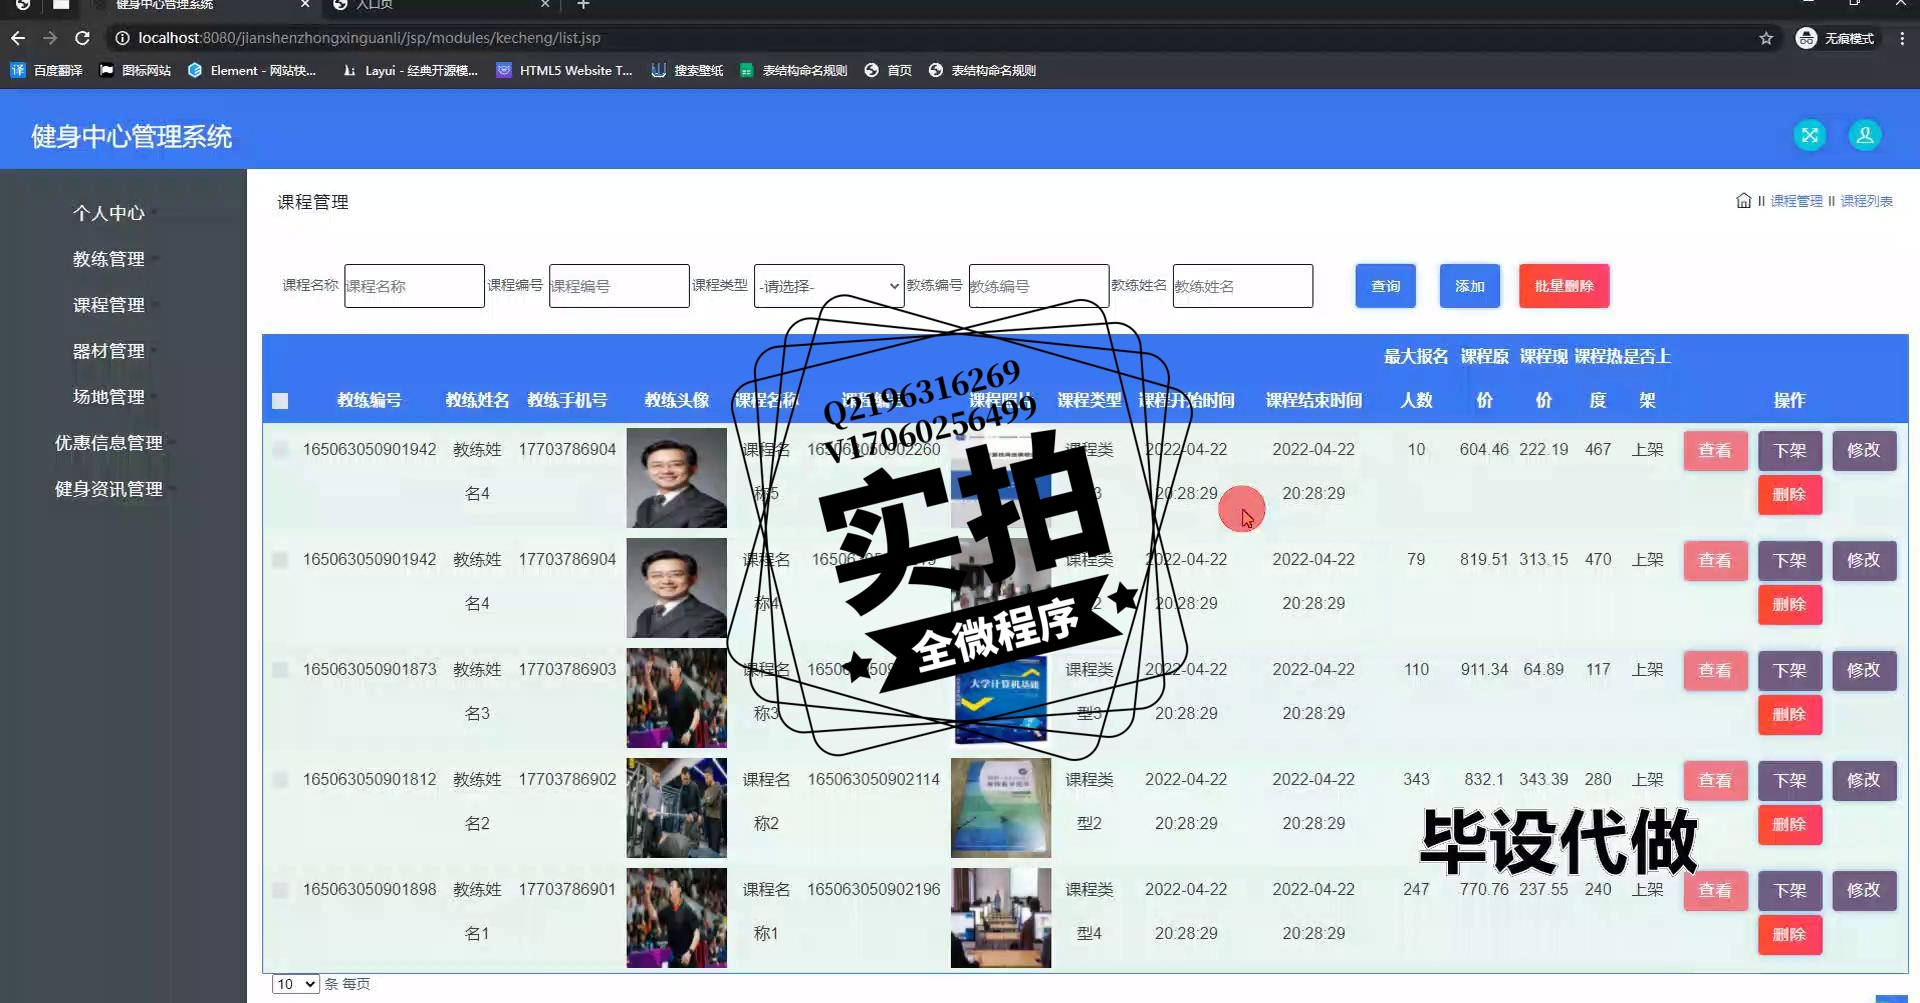Open browser three-dot menu
Screen dimensions: 1920x1003
pos(1902,38)
